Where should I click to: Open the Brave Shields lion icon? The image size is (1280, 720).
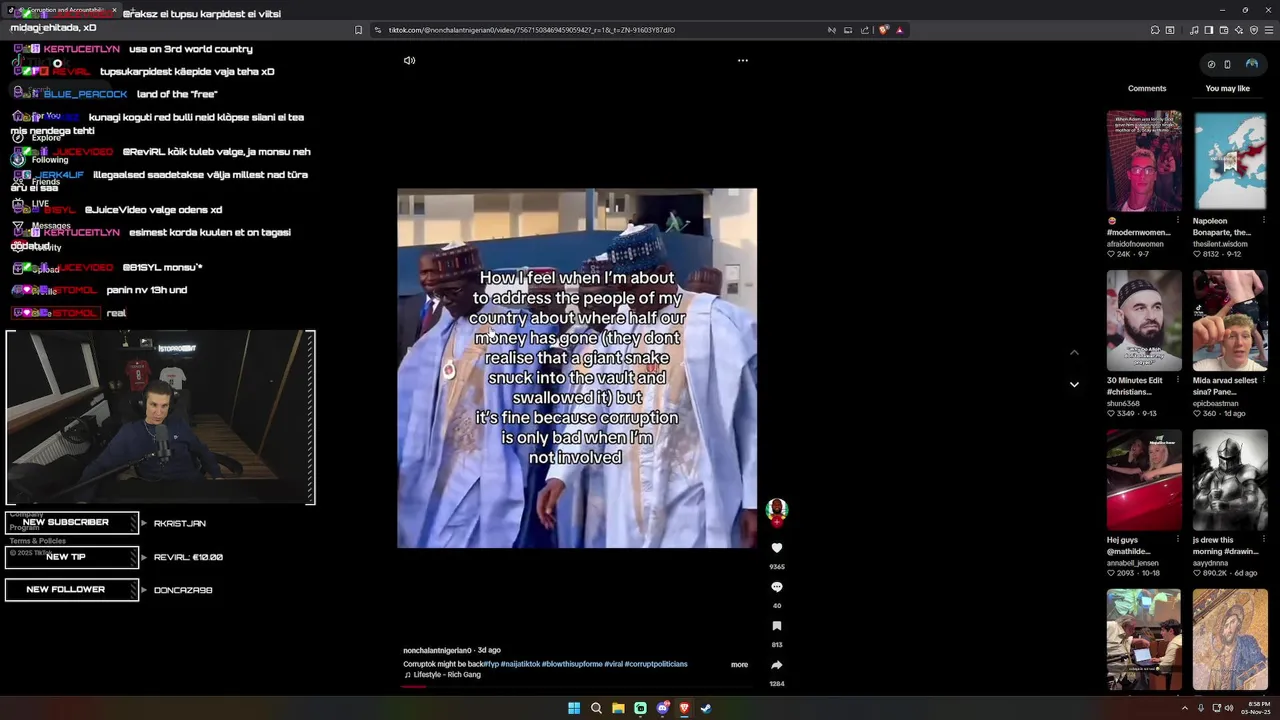point(883,30)
